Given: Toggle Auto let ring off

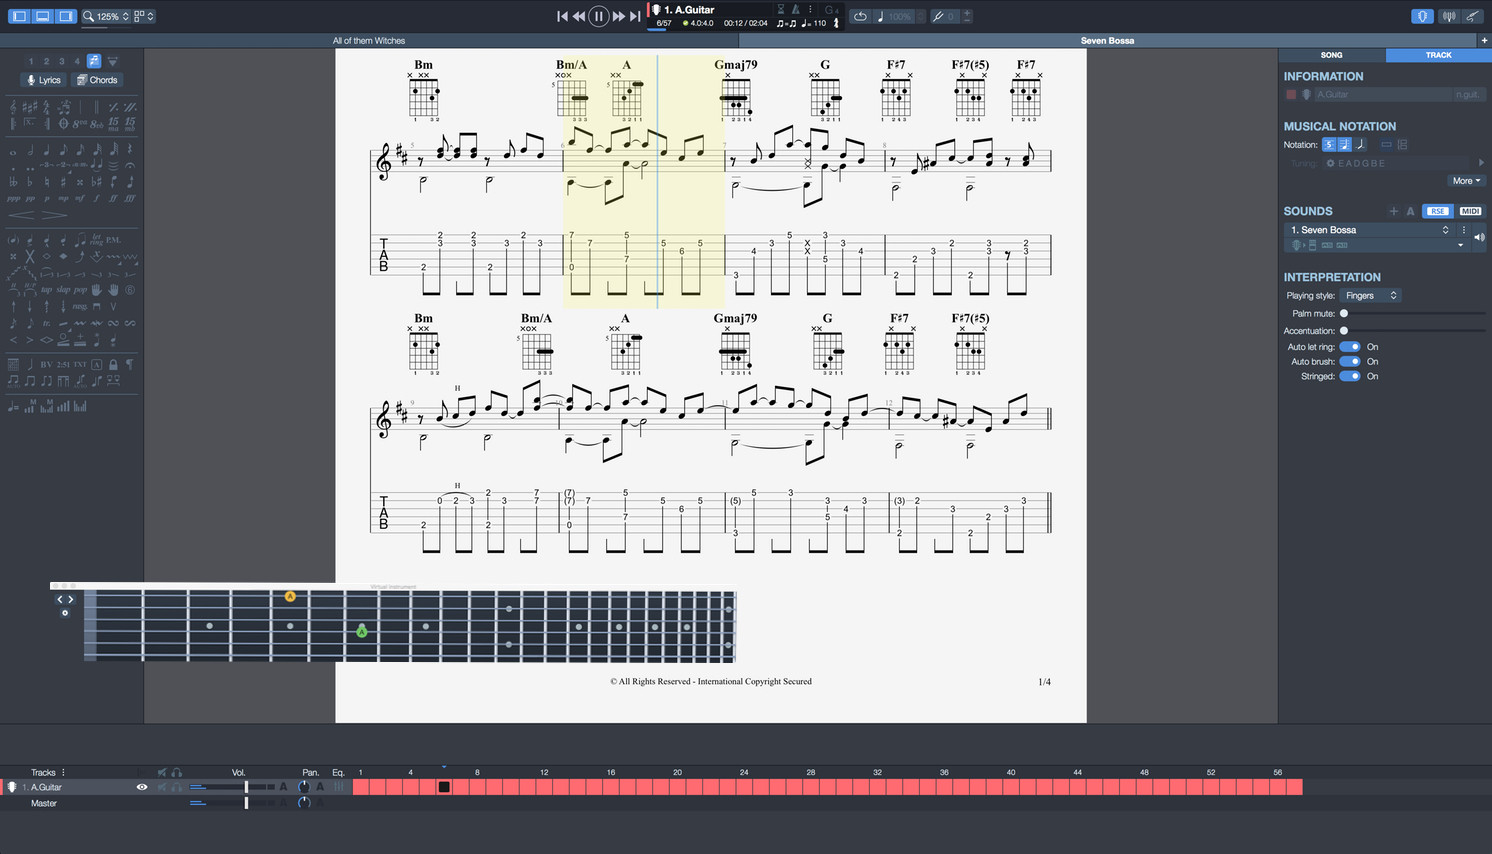Looking at the screenshot, I should 1350,346.
